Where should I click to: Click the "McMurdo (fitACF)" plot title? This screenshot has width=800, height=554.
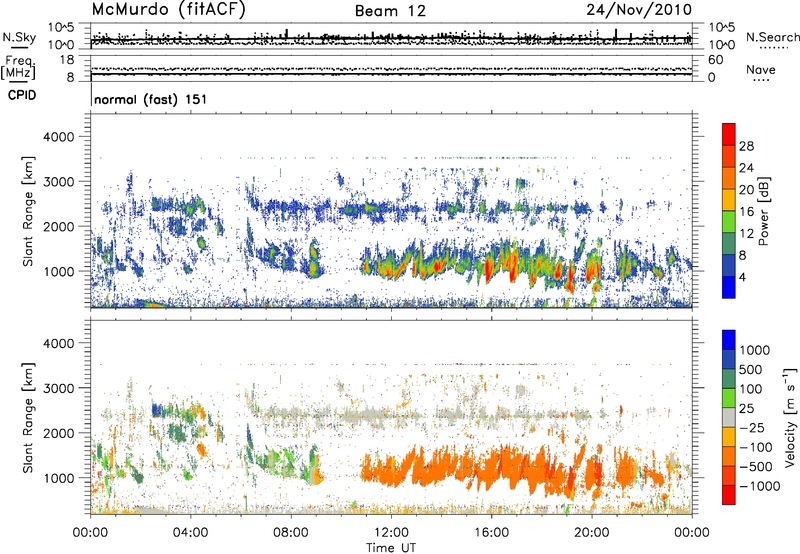point(168,10)
